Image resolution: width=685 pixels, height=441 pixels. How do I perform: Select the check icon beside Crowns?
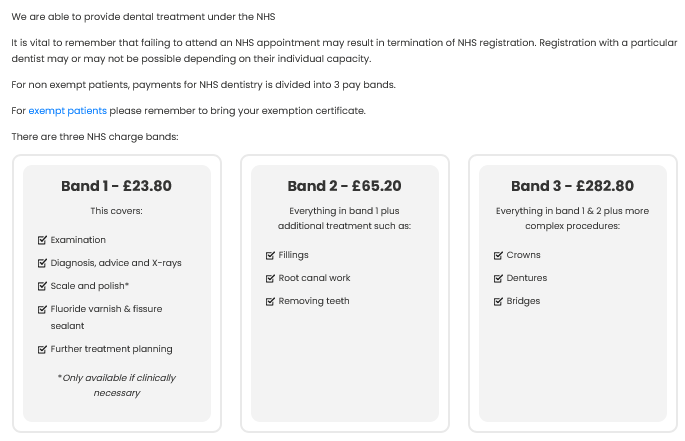click(498, 255)
